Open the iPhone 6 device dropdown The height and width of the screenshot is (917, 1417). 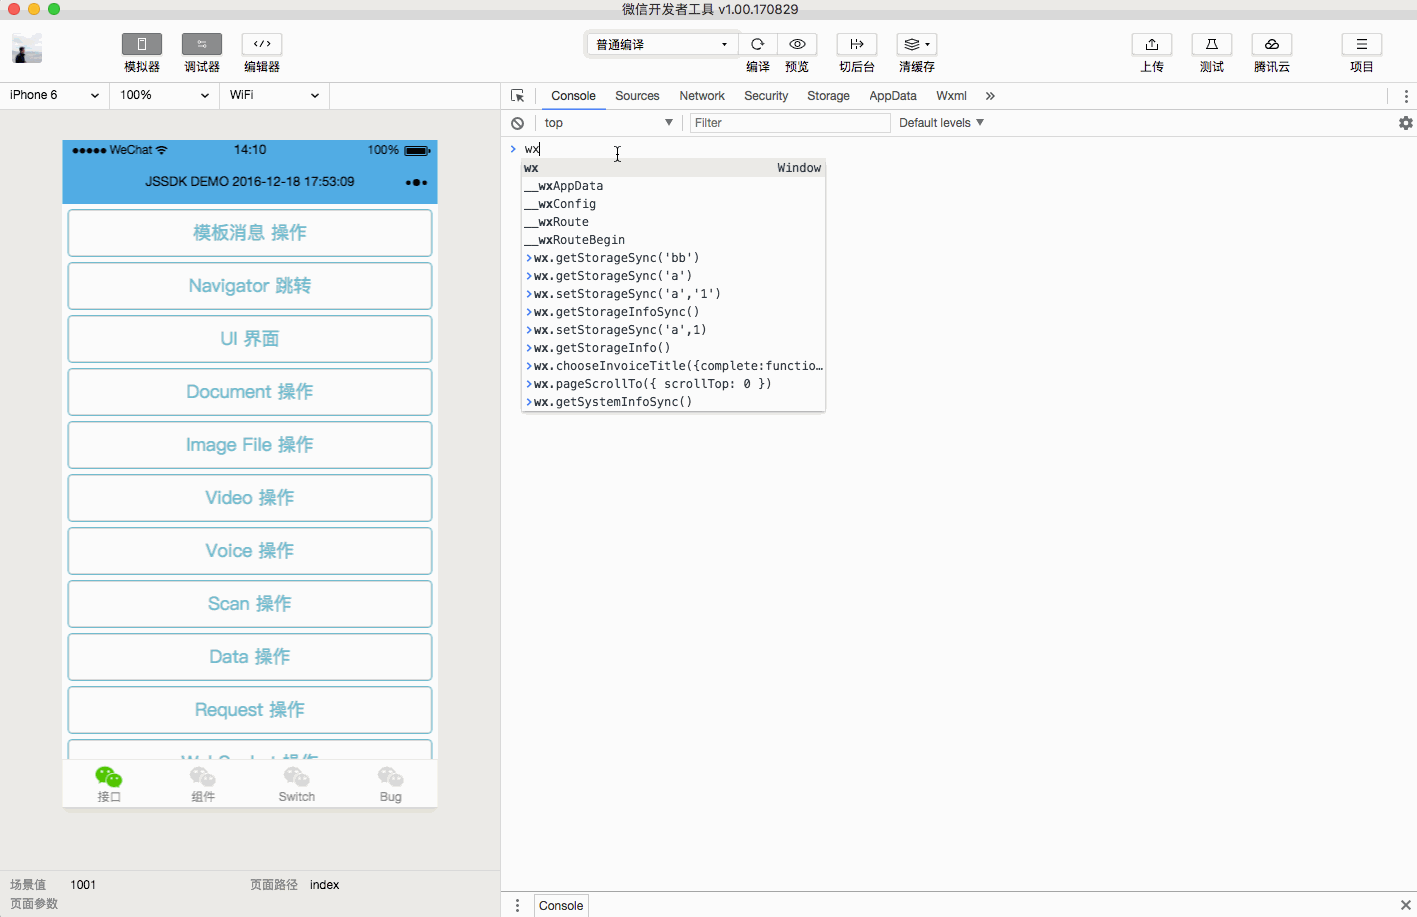(x=54, y=95)
